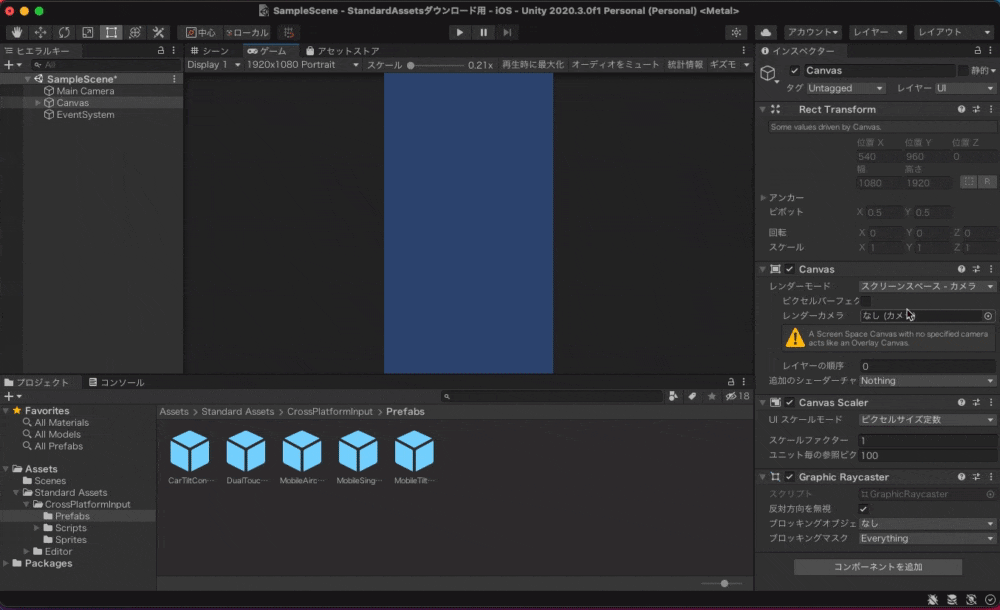Select the Scale tool
The height and width of the screenshot is (610, 1000).
click(x=87, y=32)
